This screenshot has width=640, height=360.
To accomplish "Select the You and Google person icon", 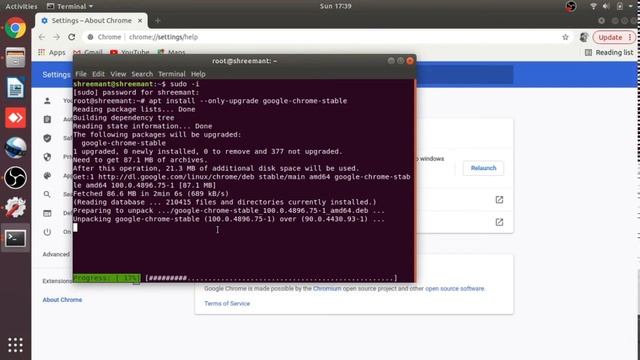I will 47,100.
